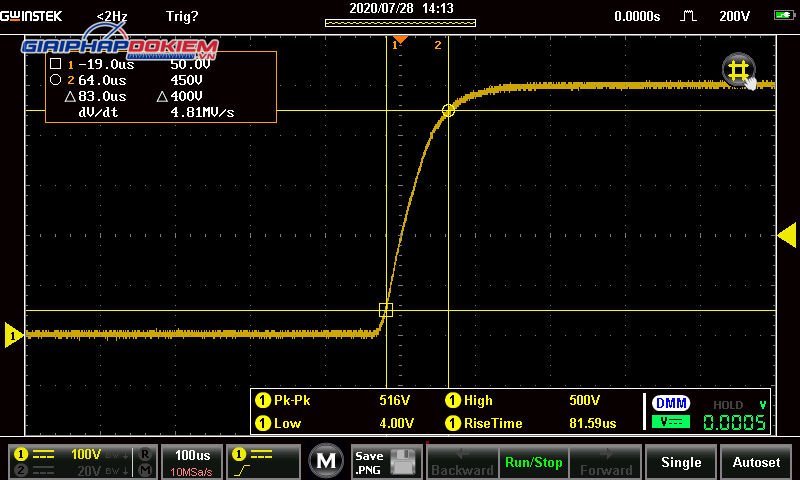Tap the rising edge trigger type icon at top

(x=688, y=16)
